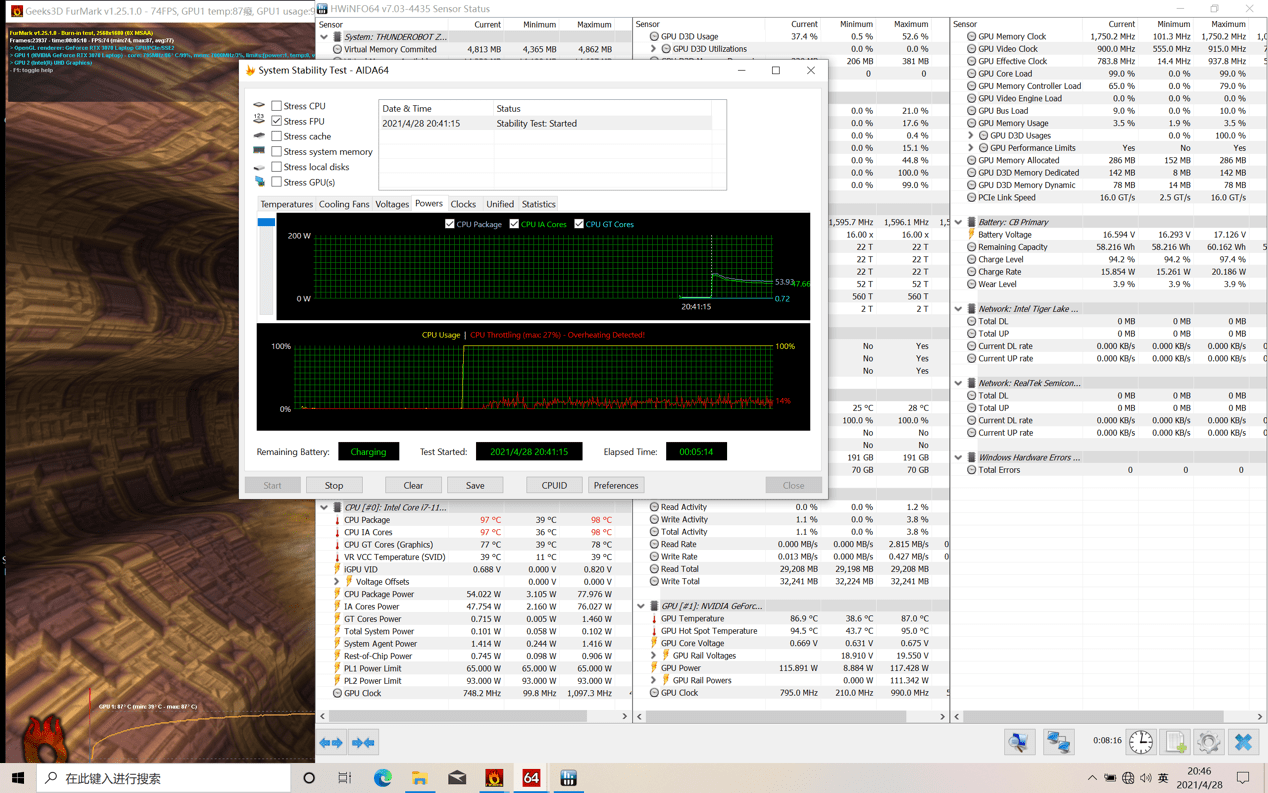The height and width of the screenshot is (793, 1268).
Task: Click the Stress local disks drive icon
Action: 260,167
